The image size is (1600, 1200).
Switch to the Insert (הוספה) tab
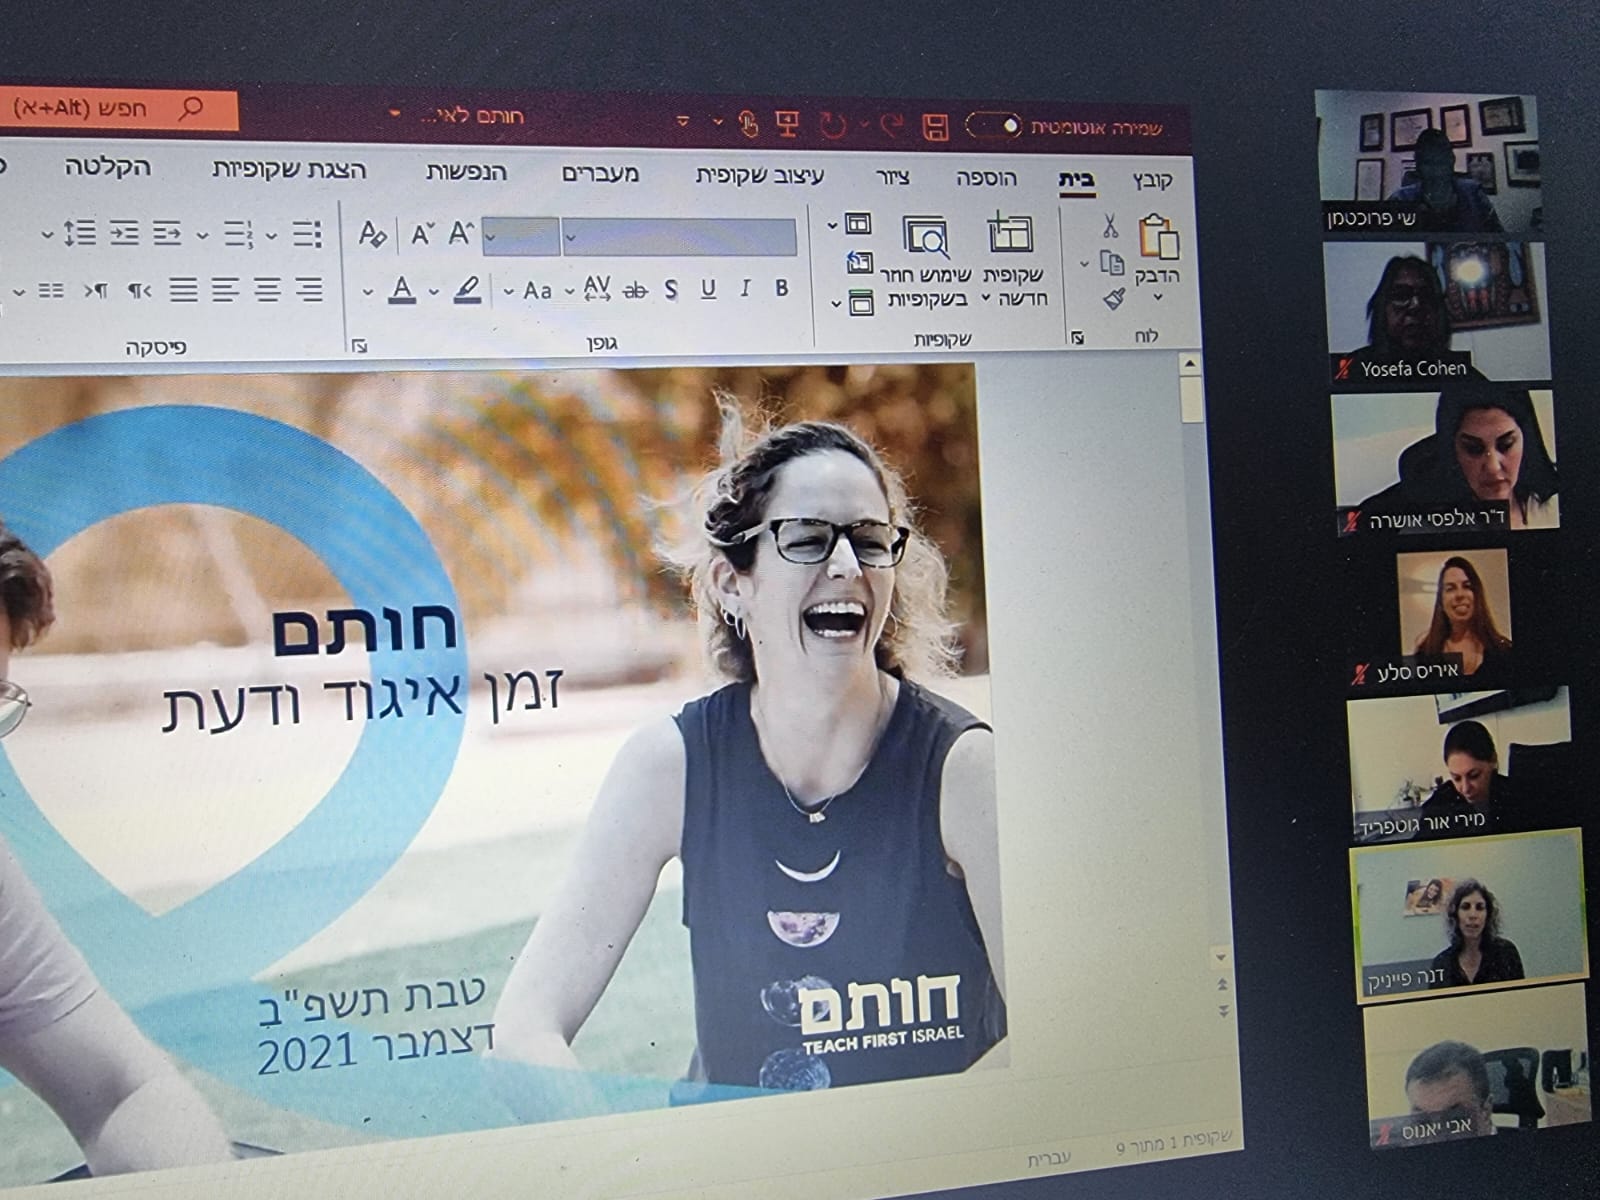pos(986,178)
